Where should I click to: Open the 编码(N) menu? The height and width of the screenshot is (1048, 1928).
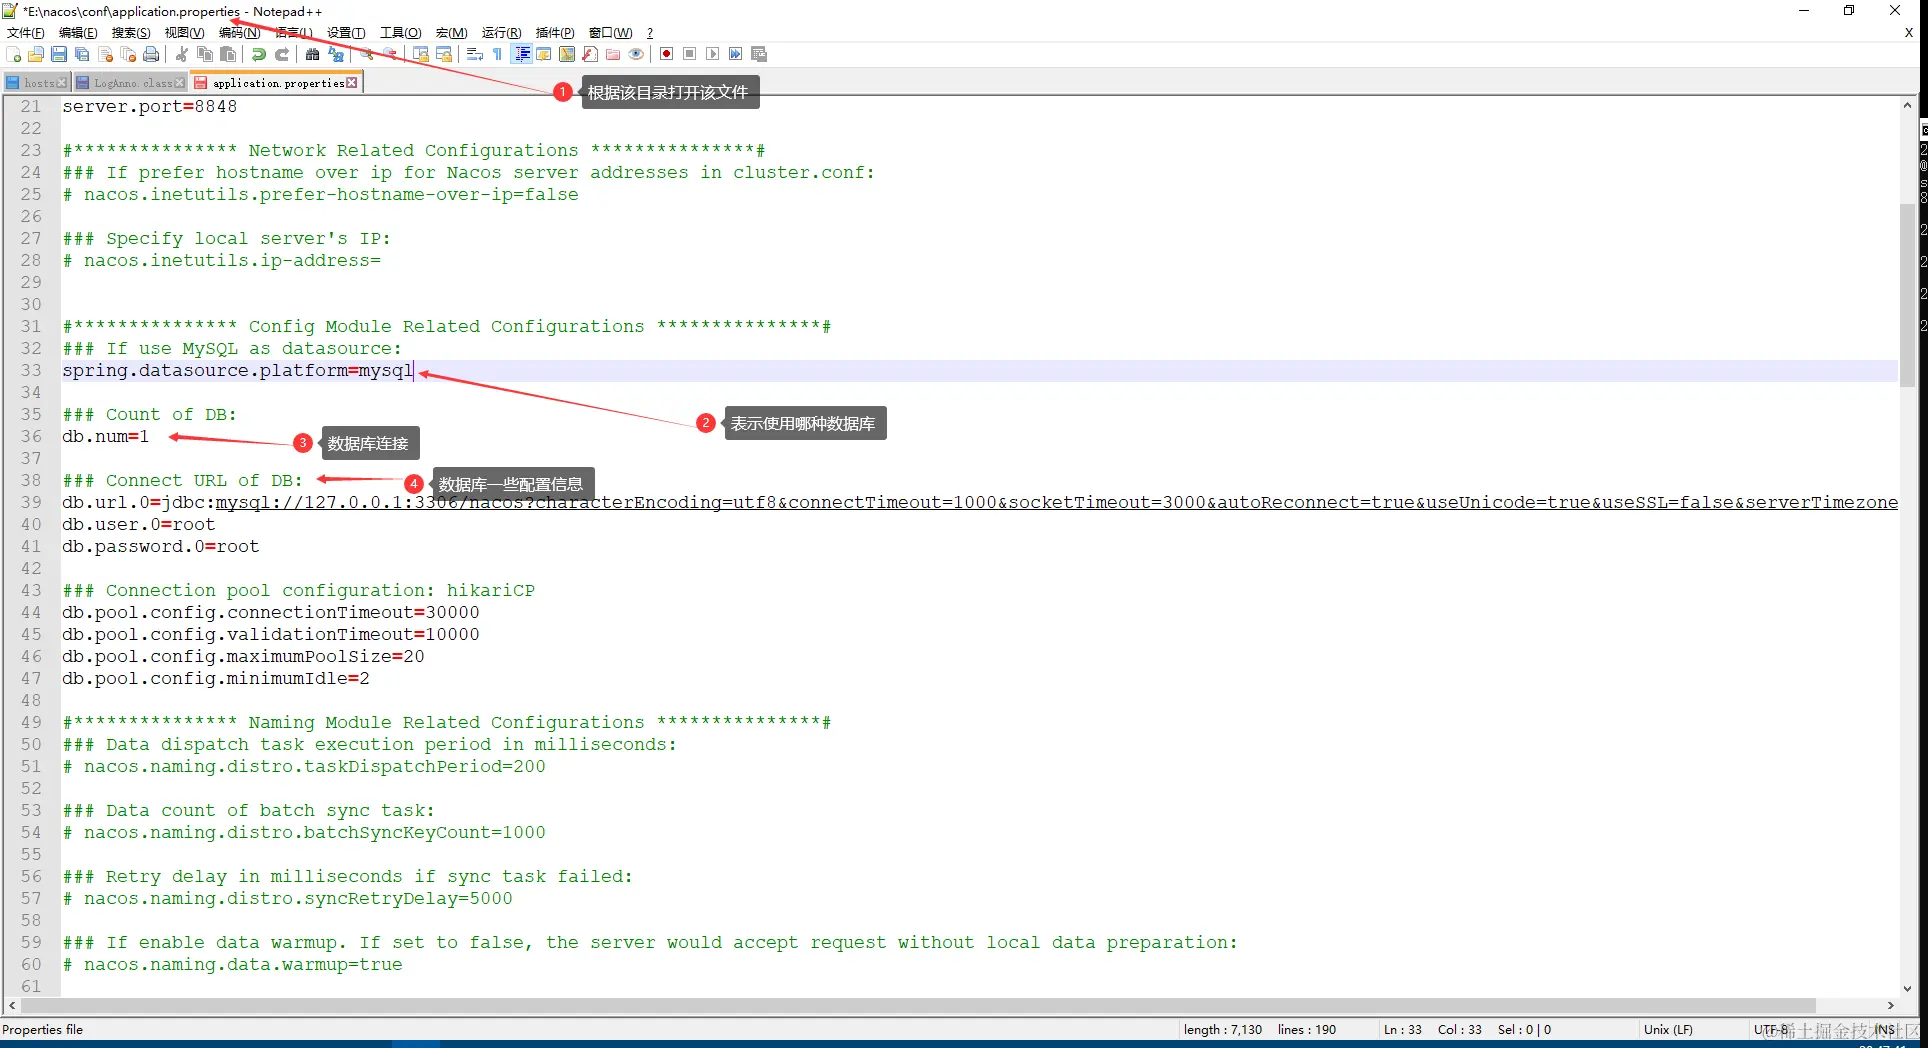coord(239,33)
